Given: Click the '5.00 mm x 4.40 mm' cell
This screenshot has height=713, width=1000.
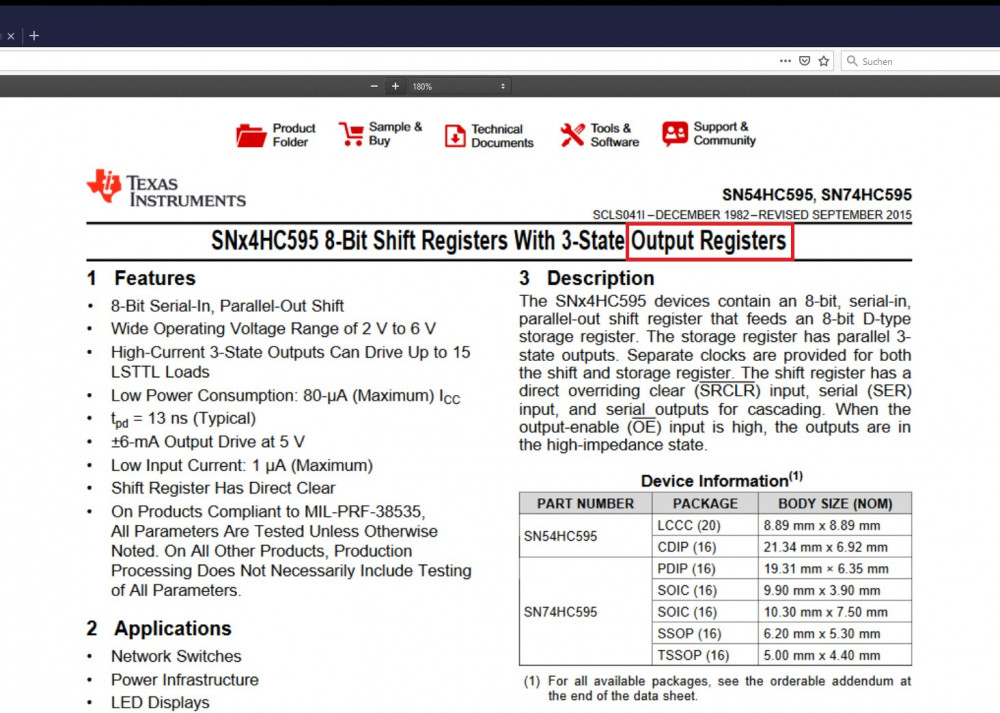Looking at the screenshot, I should [835, 656].
